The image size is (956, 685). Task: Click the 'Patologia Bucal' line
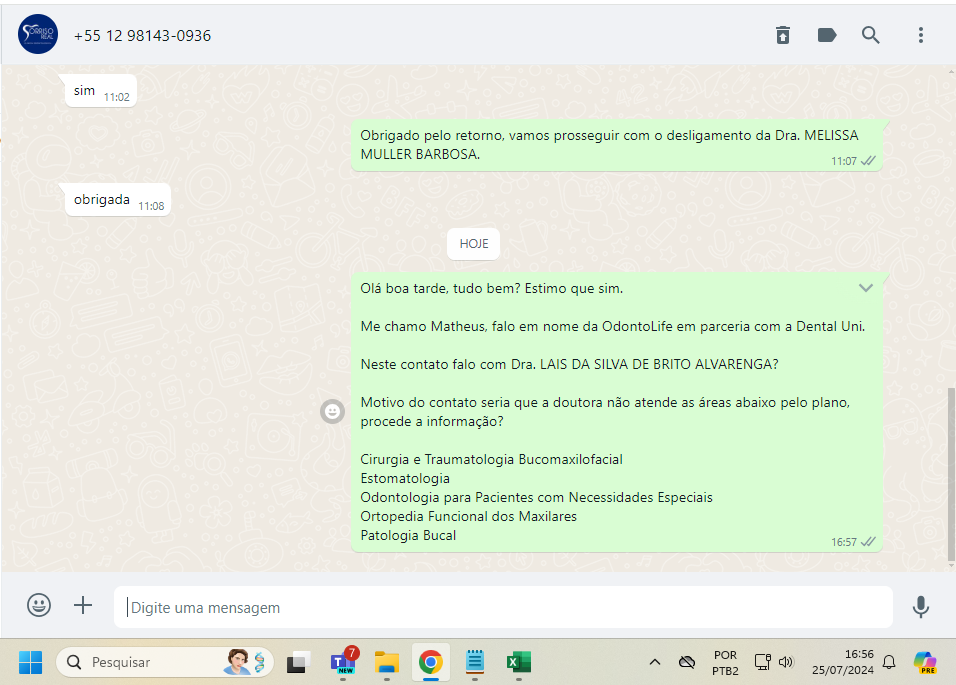click(x=408, y=535)
